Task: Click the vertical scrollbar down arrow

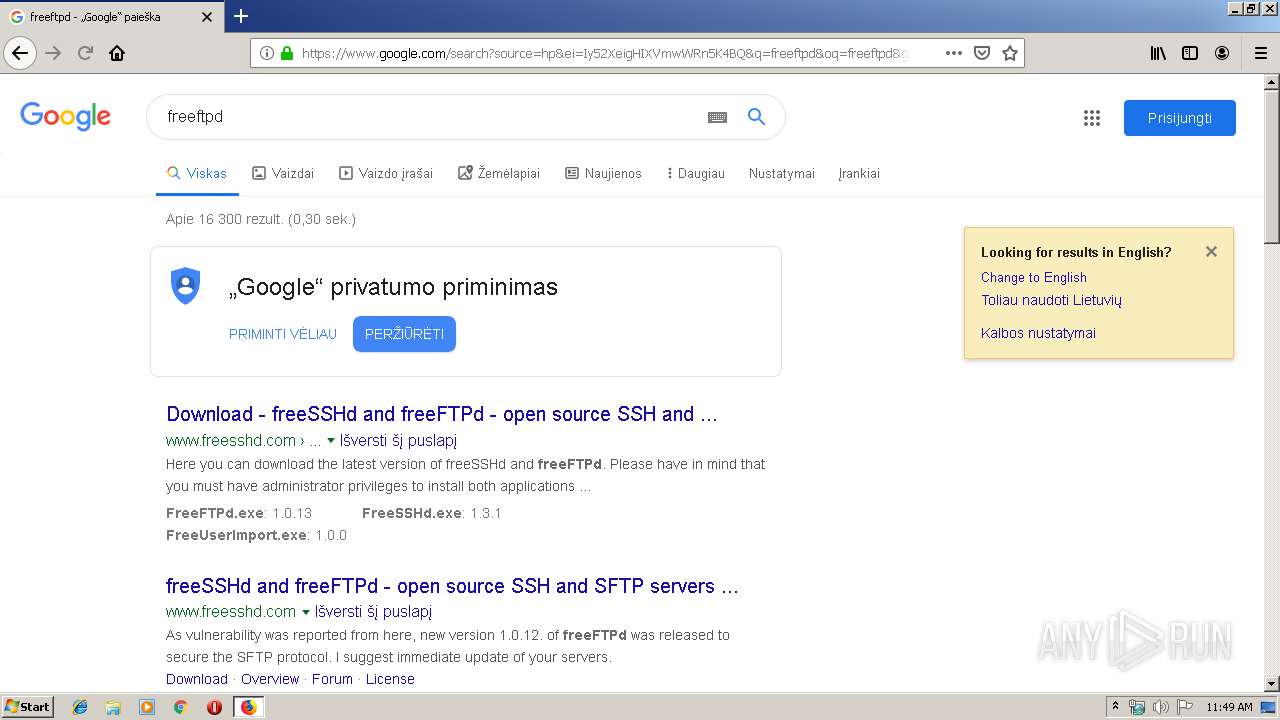Action: tap(1271, 684)
